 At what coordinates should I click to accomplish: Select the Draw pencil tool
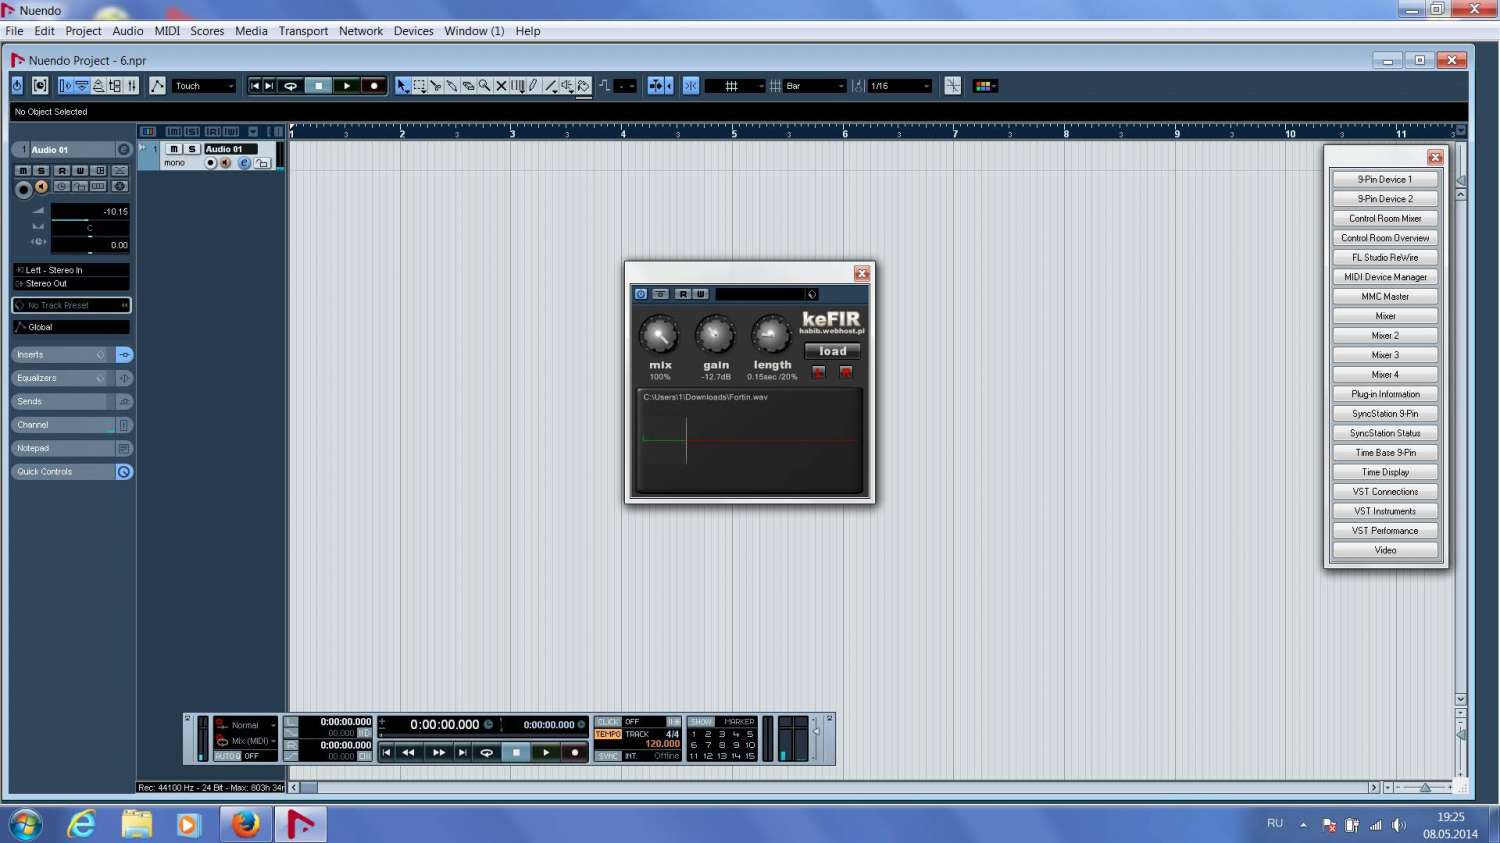tap(533, 86)
